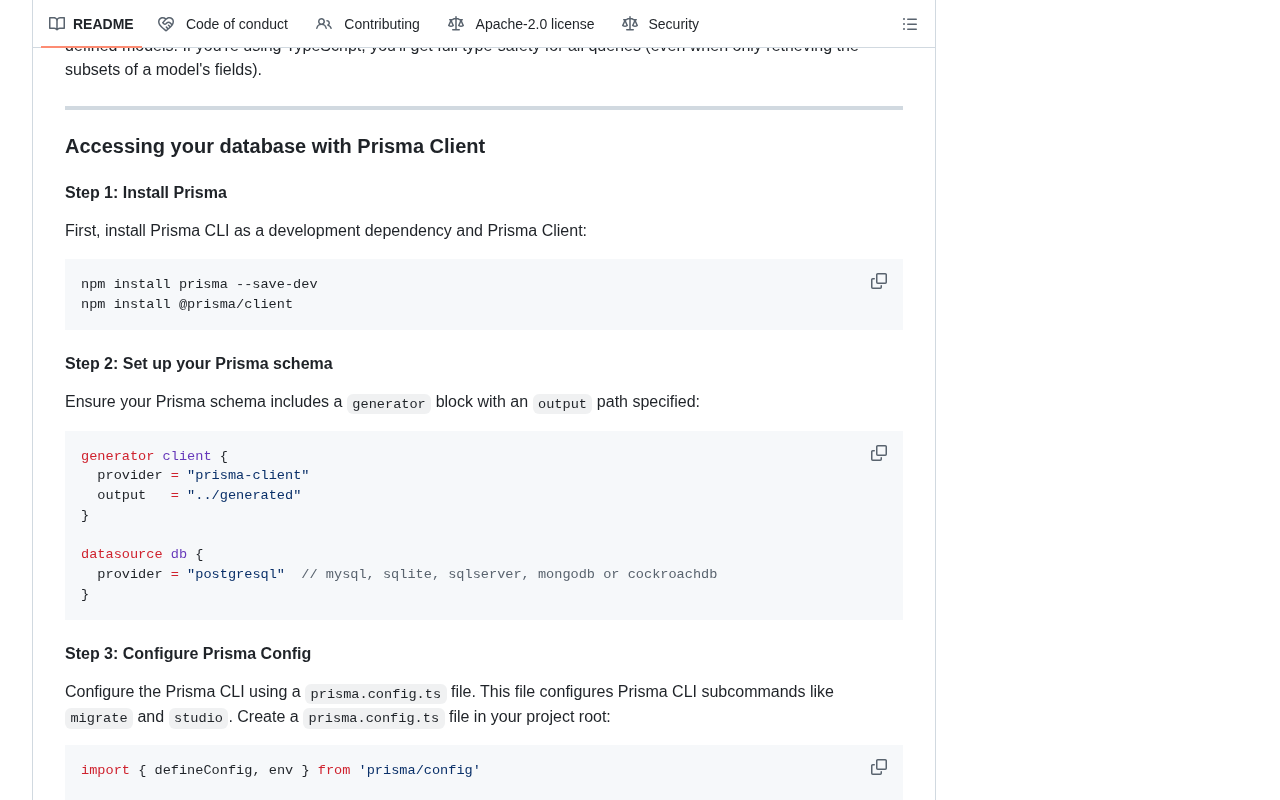
Task: Click the 'datasource db {' code line
Action: click(x=142, y=555)
